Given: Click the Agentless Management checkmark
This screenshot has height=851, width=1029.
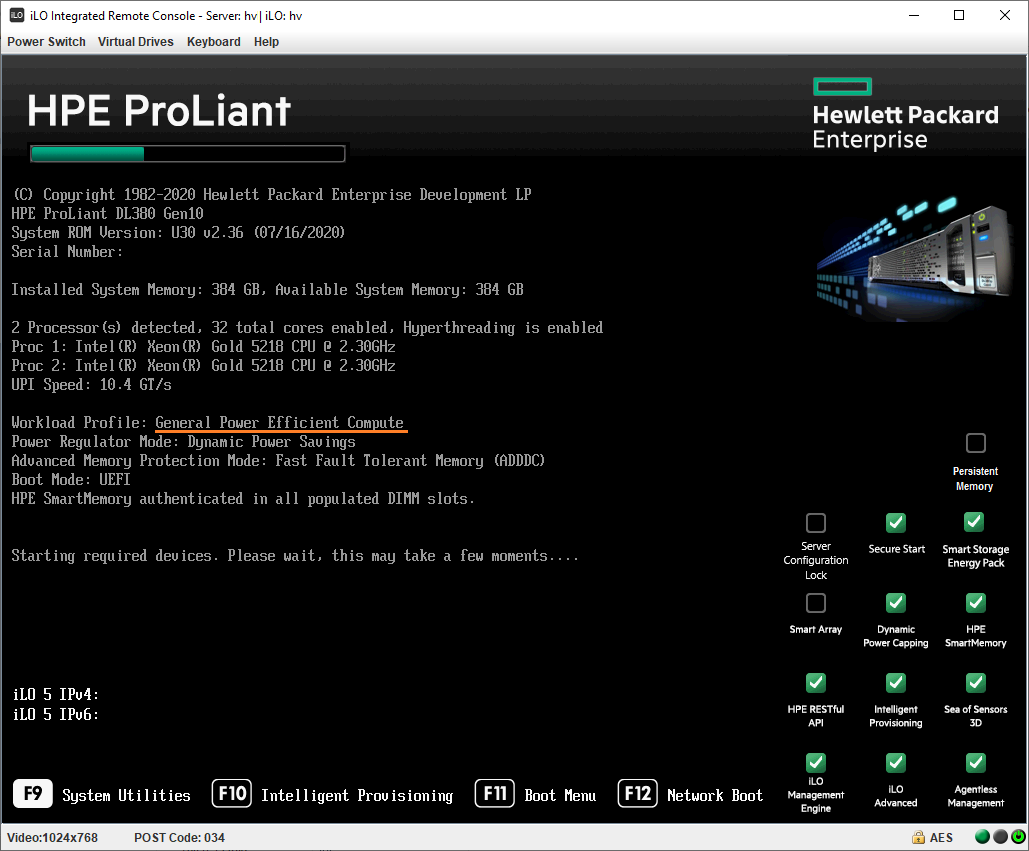Looking at the screenshot, I should click(x=976, y=763).
